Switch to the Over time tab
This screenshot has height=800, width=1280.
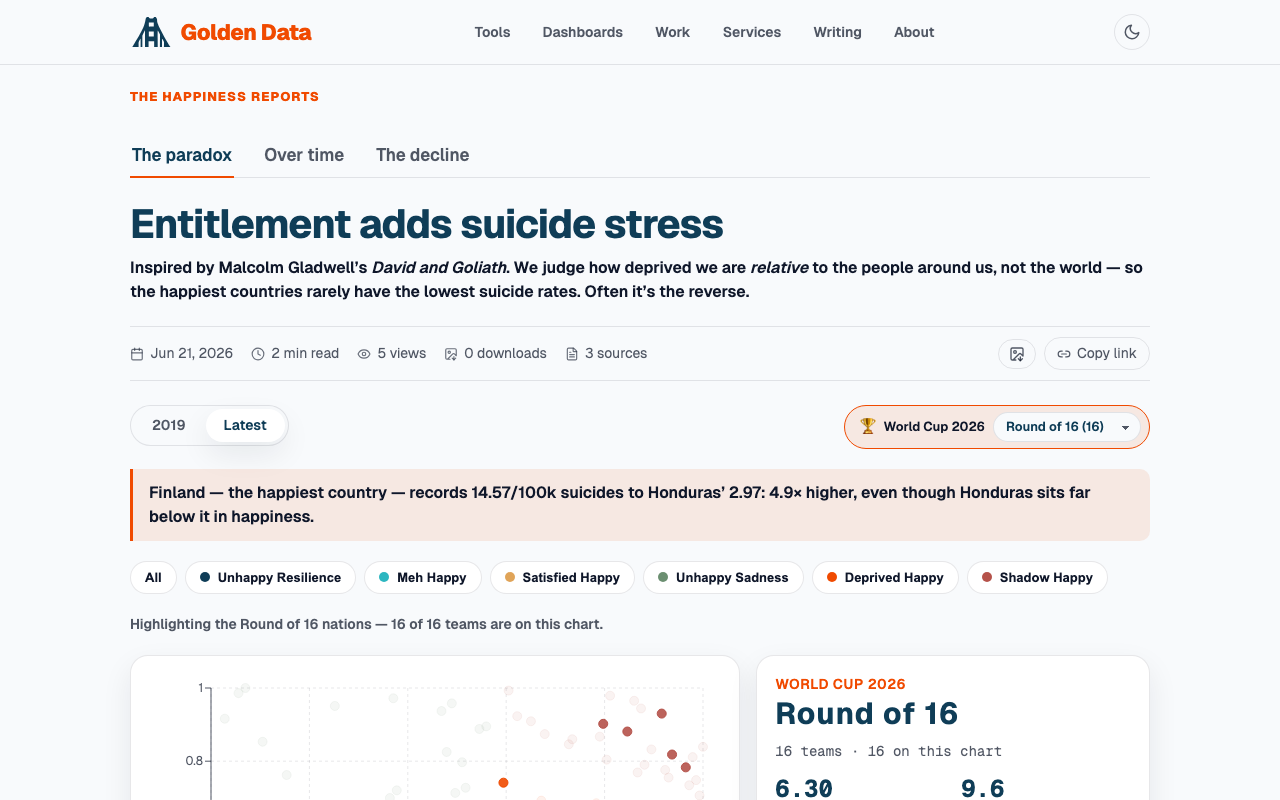[304, 155]
